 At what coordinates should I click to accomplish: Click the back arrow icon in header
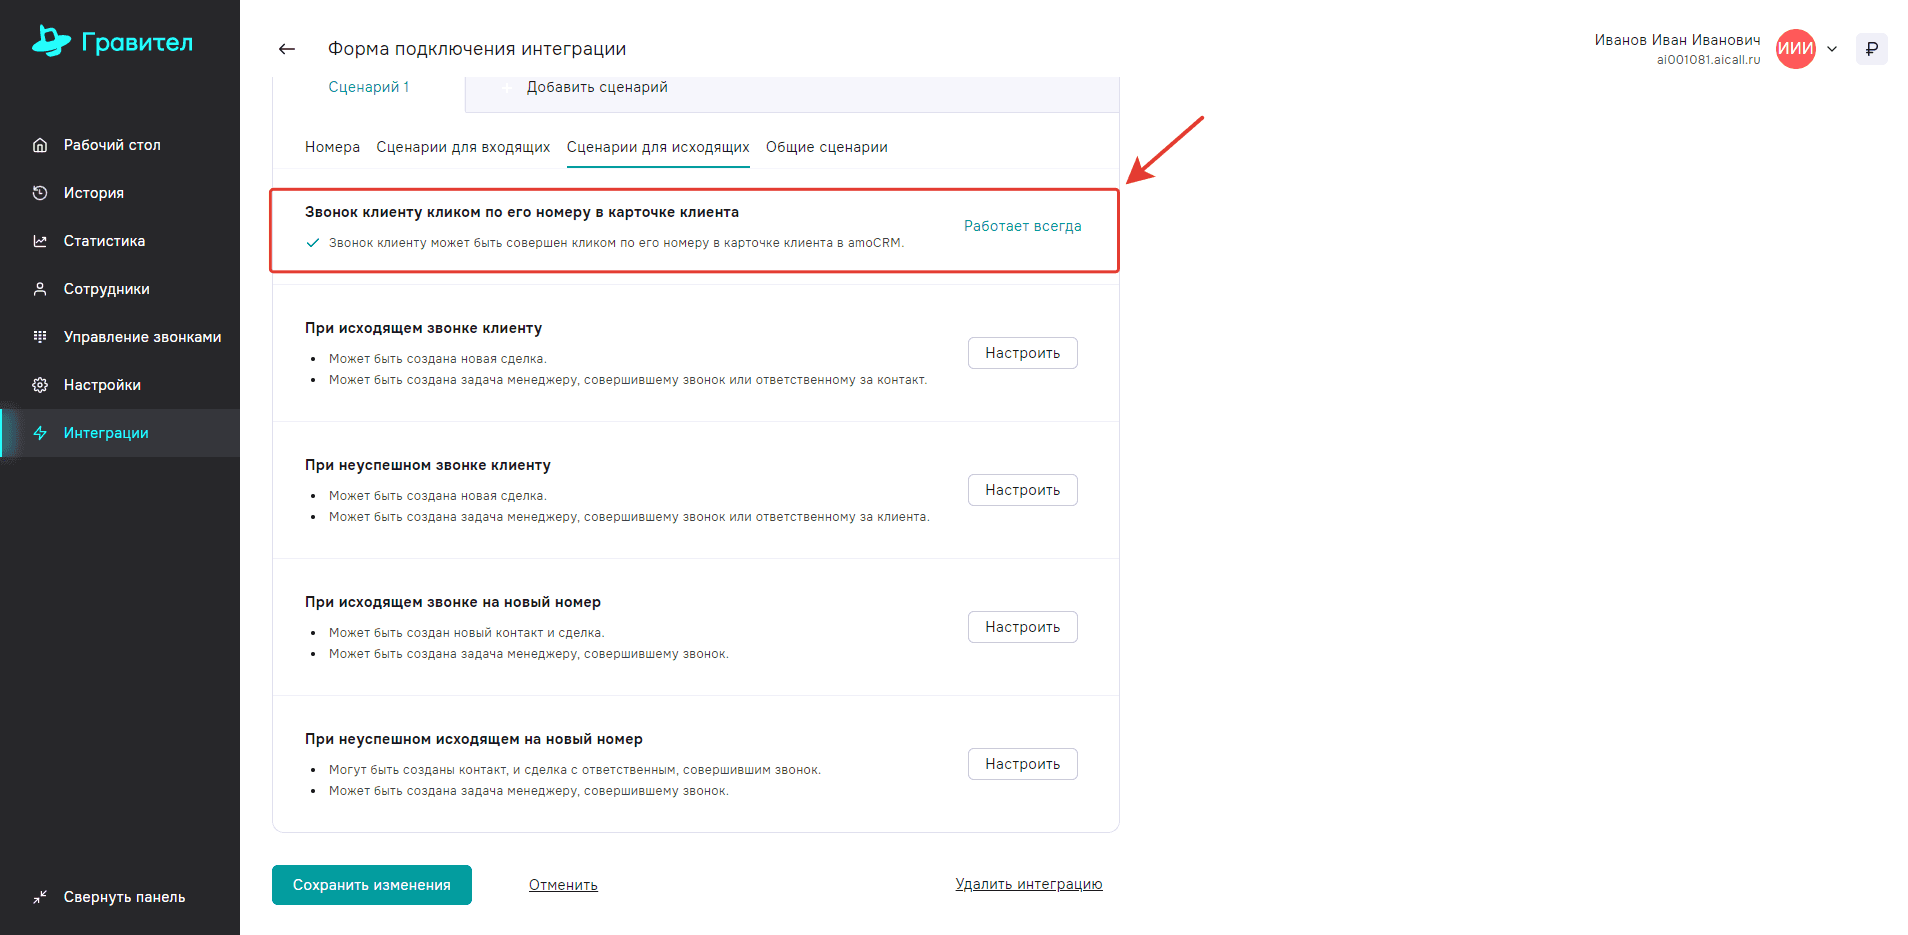287,49
